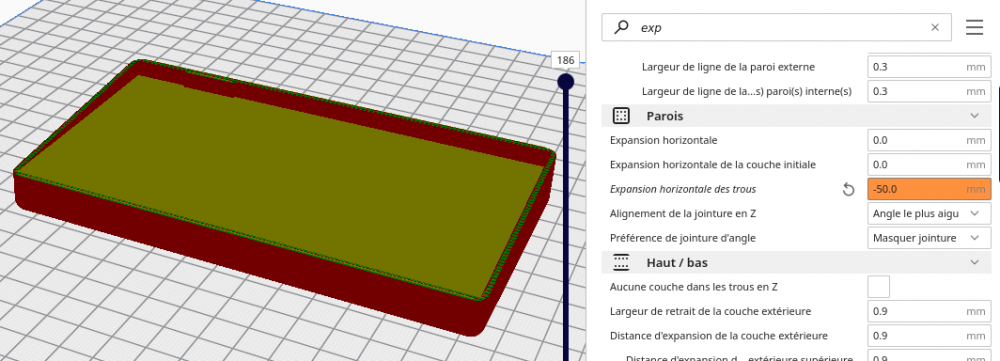Viewport: 1000px width, 361px height.
Task: Click the layer number 186 box
Action: (565, 61)
